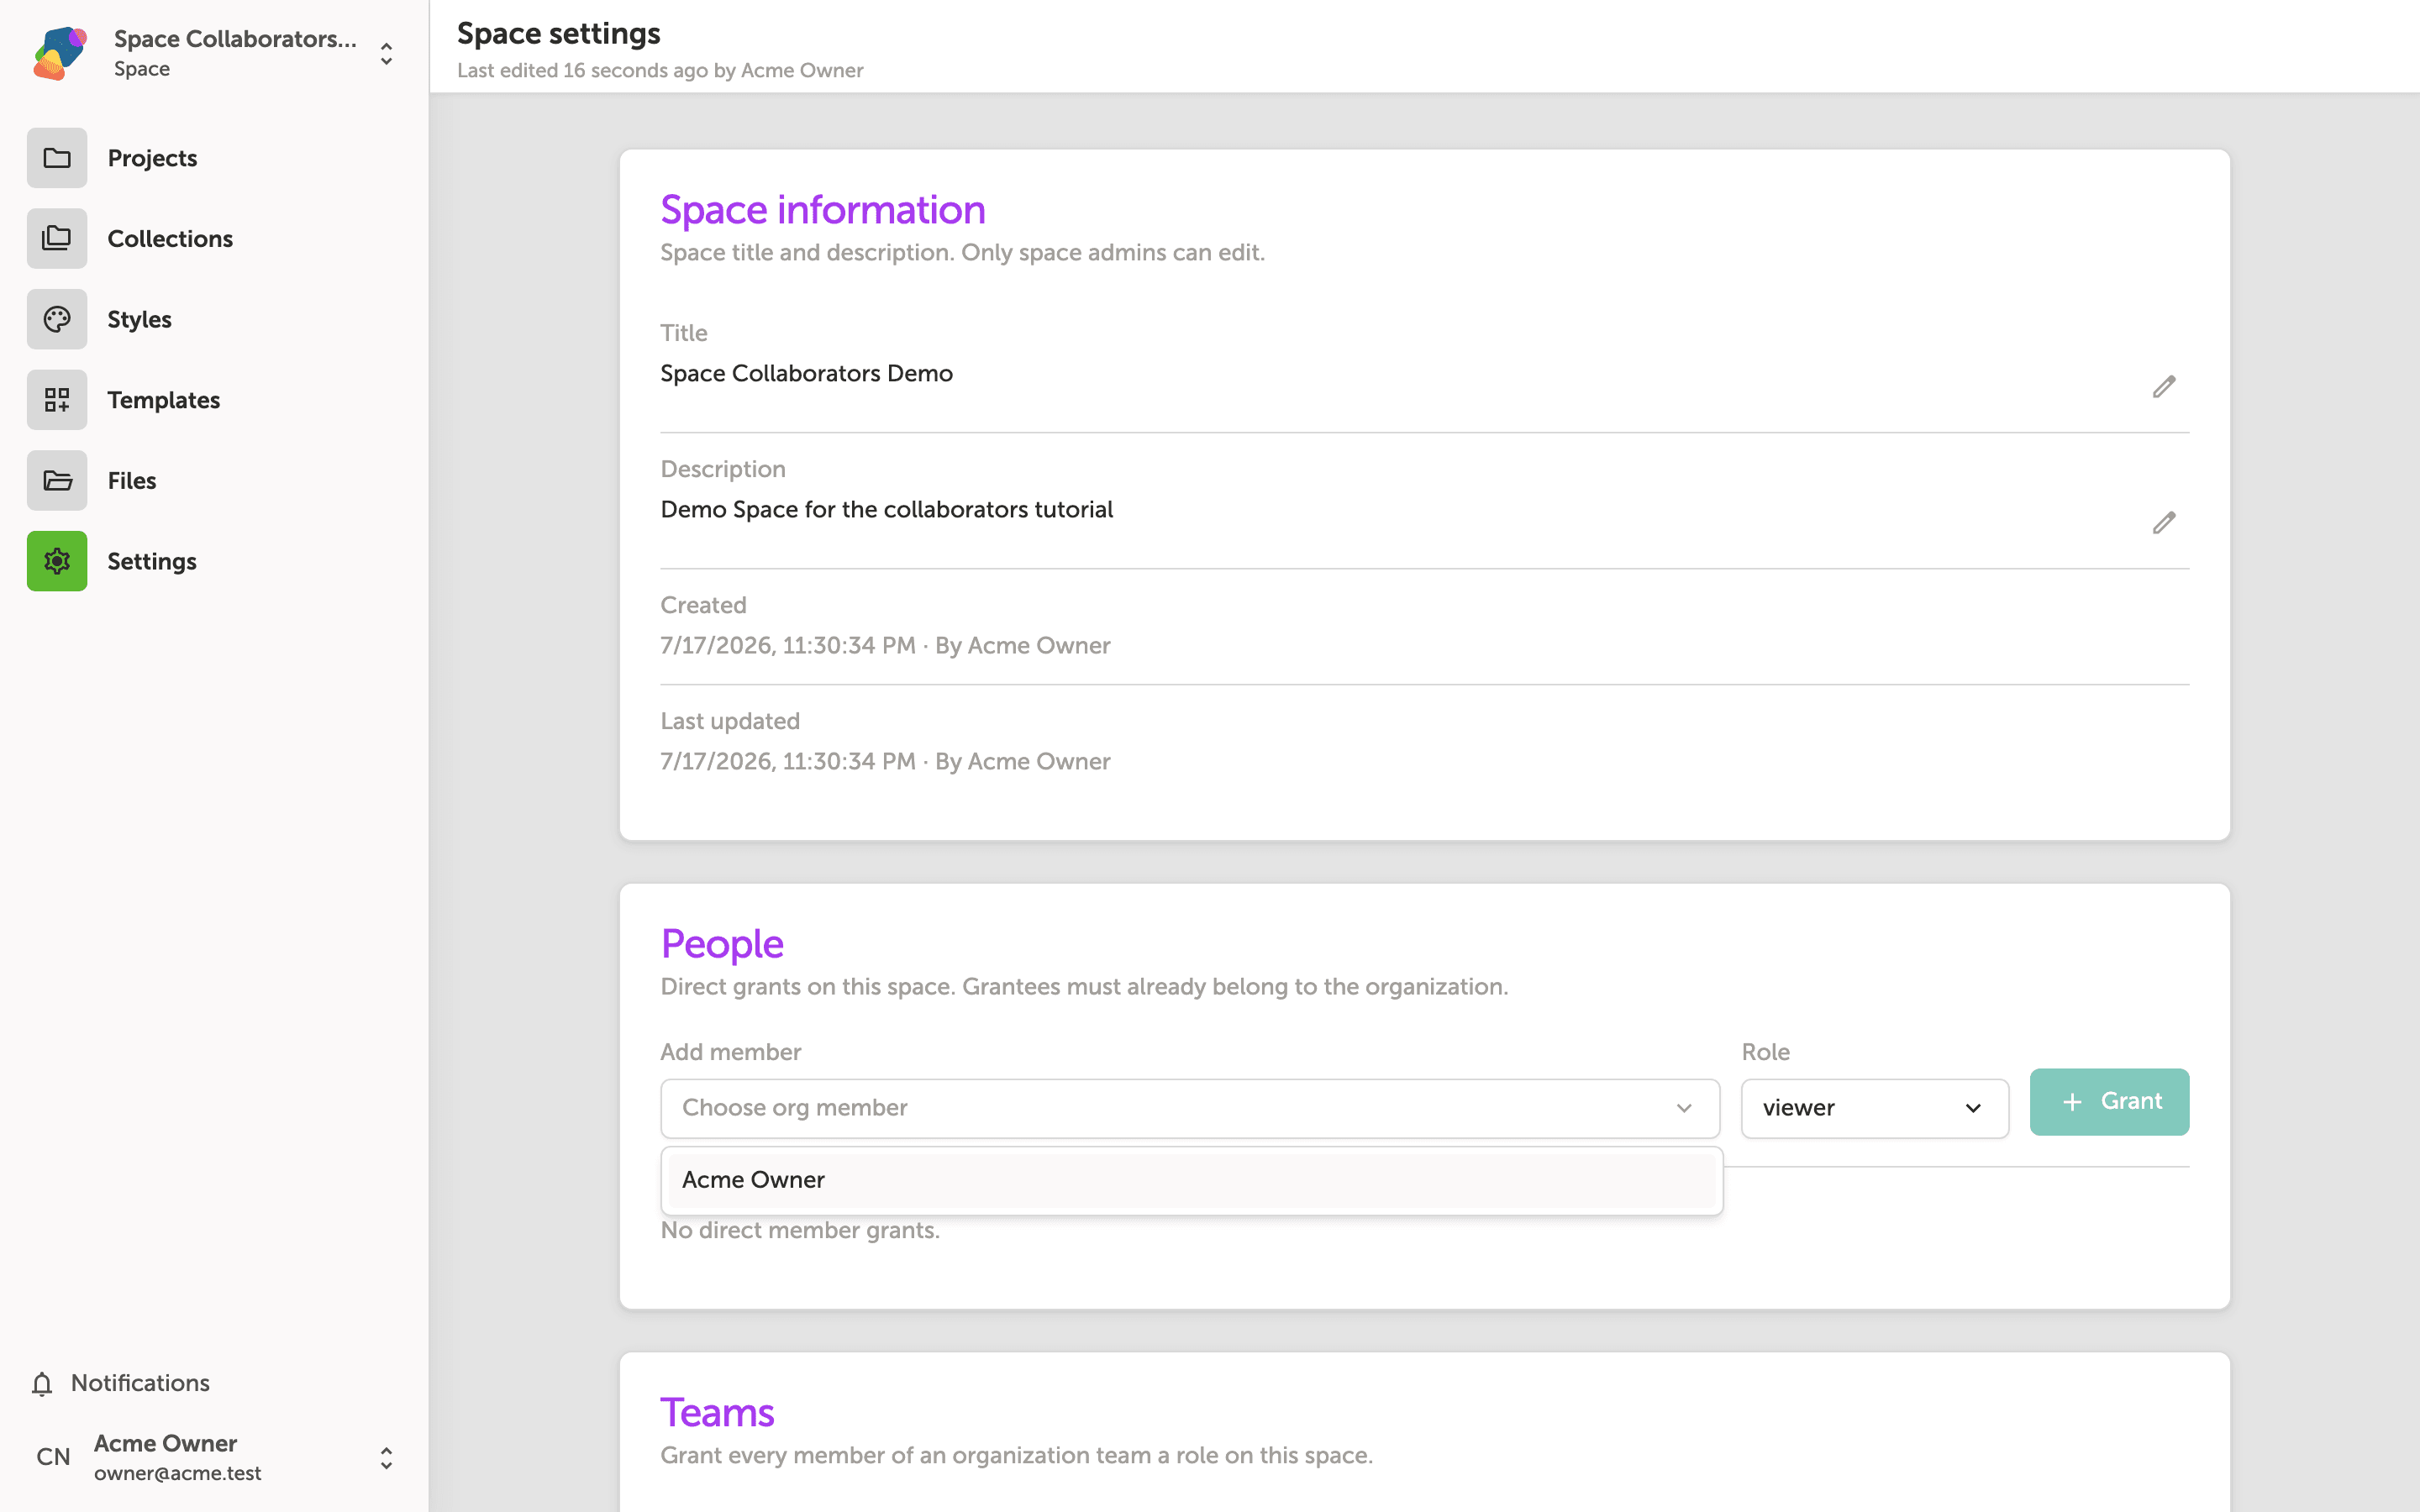Open the space switcher chevrons
This screenshot has width=2420, height=1512.
386,53
